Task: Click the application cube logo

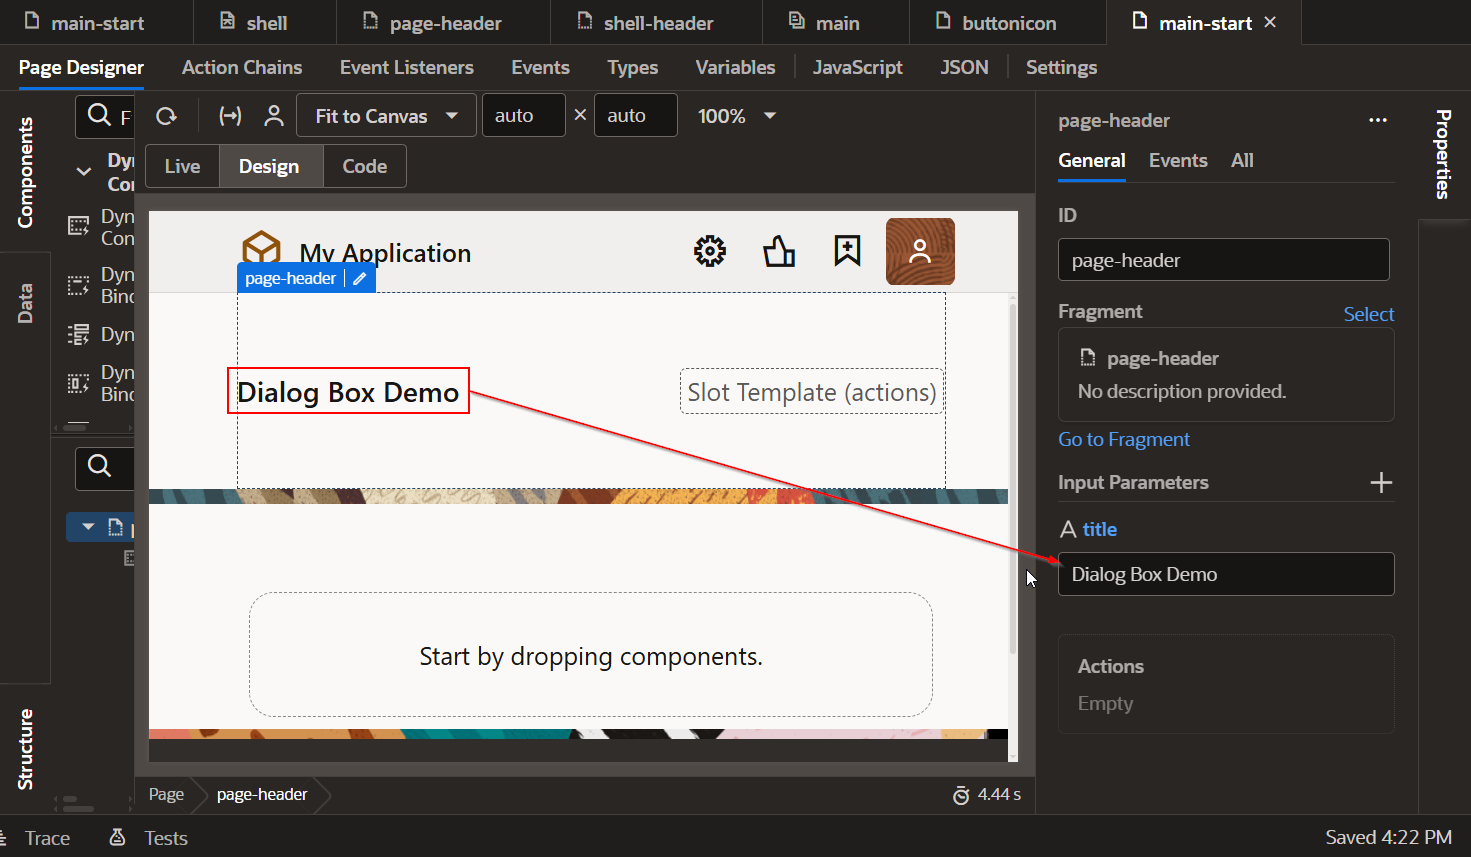Action: coord(261,249)
